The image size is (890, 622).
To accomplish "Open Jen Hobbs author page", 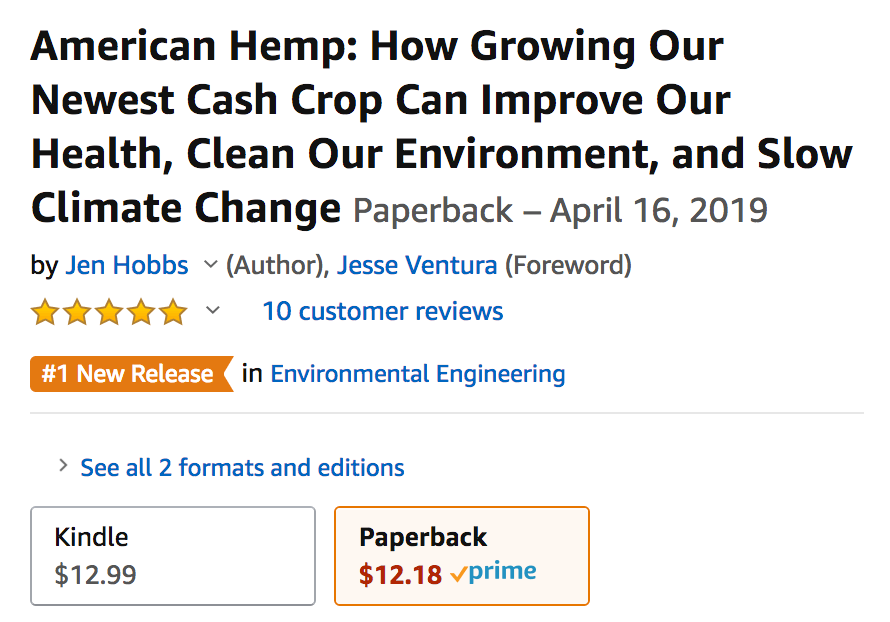I will tap(127, 265).
